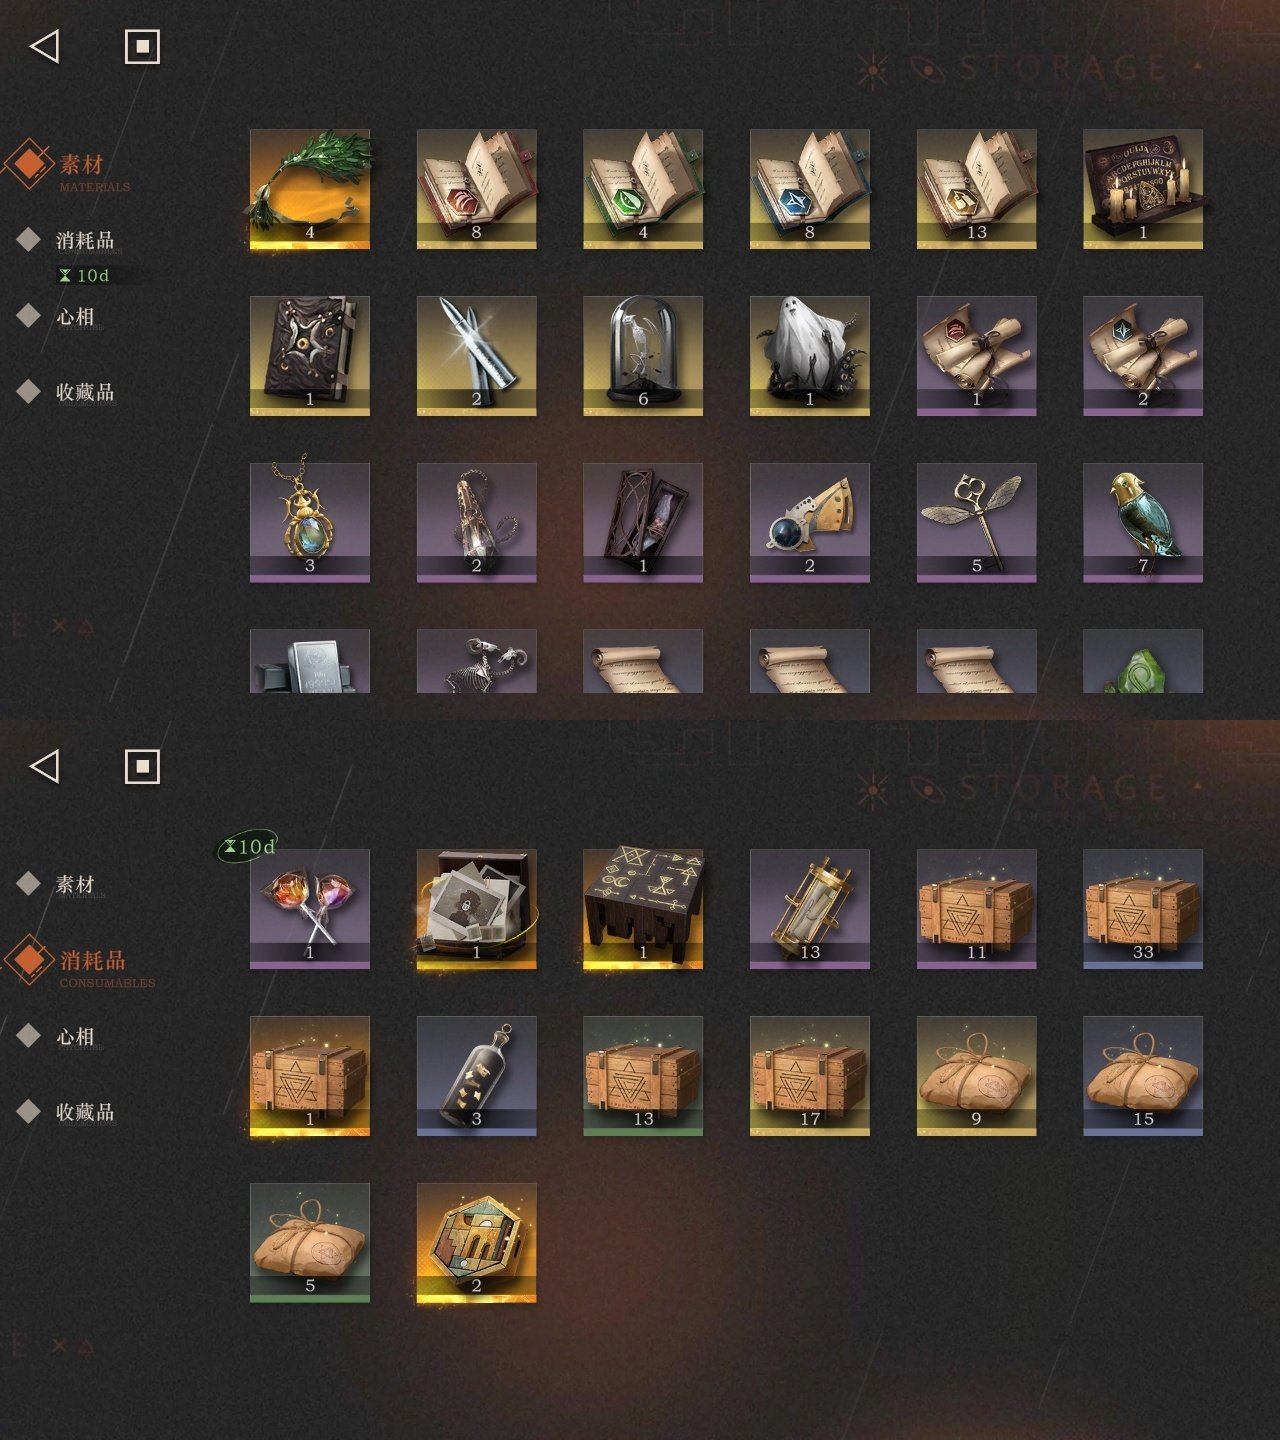Tap the ghost figure material
This screenshot has height=1440, width=1280.
(810, 356)
